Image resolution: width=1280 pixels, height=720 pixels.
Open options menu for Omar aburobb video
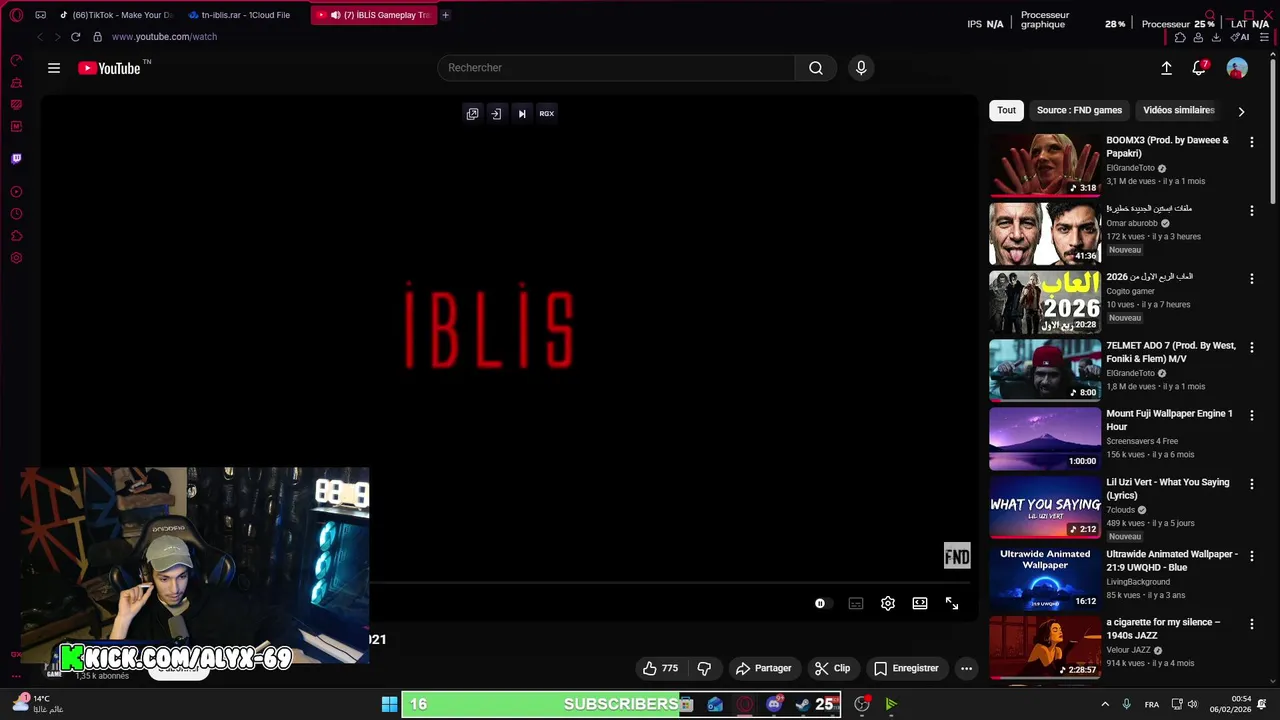pos(1251,211)
